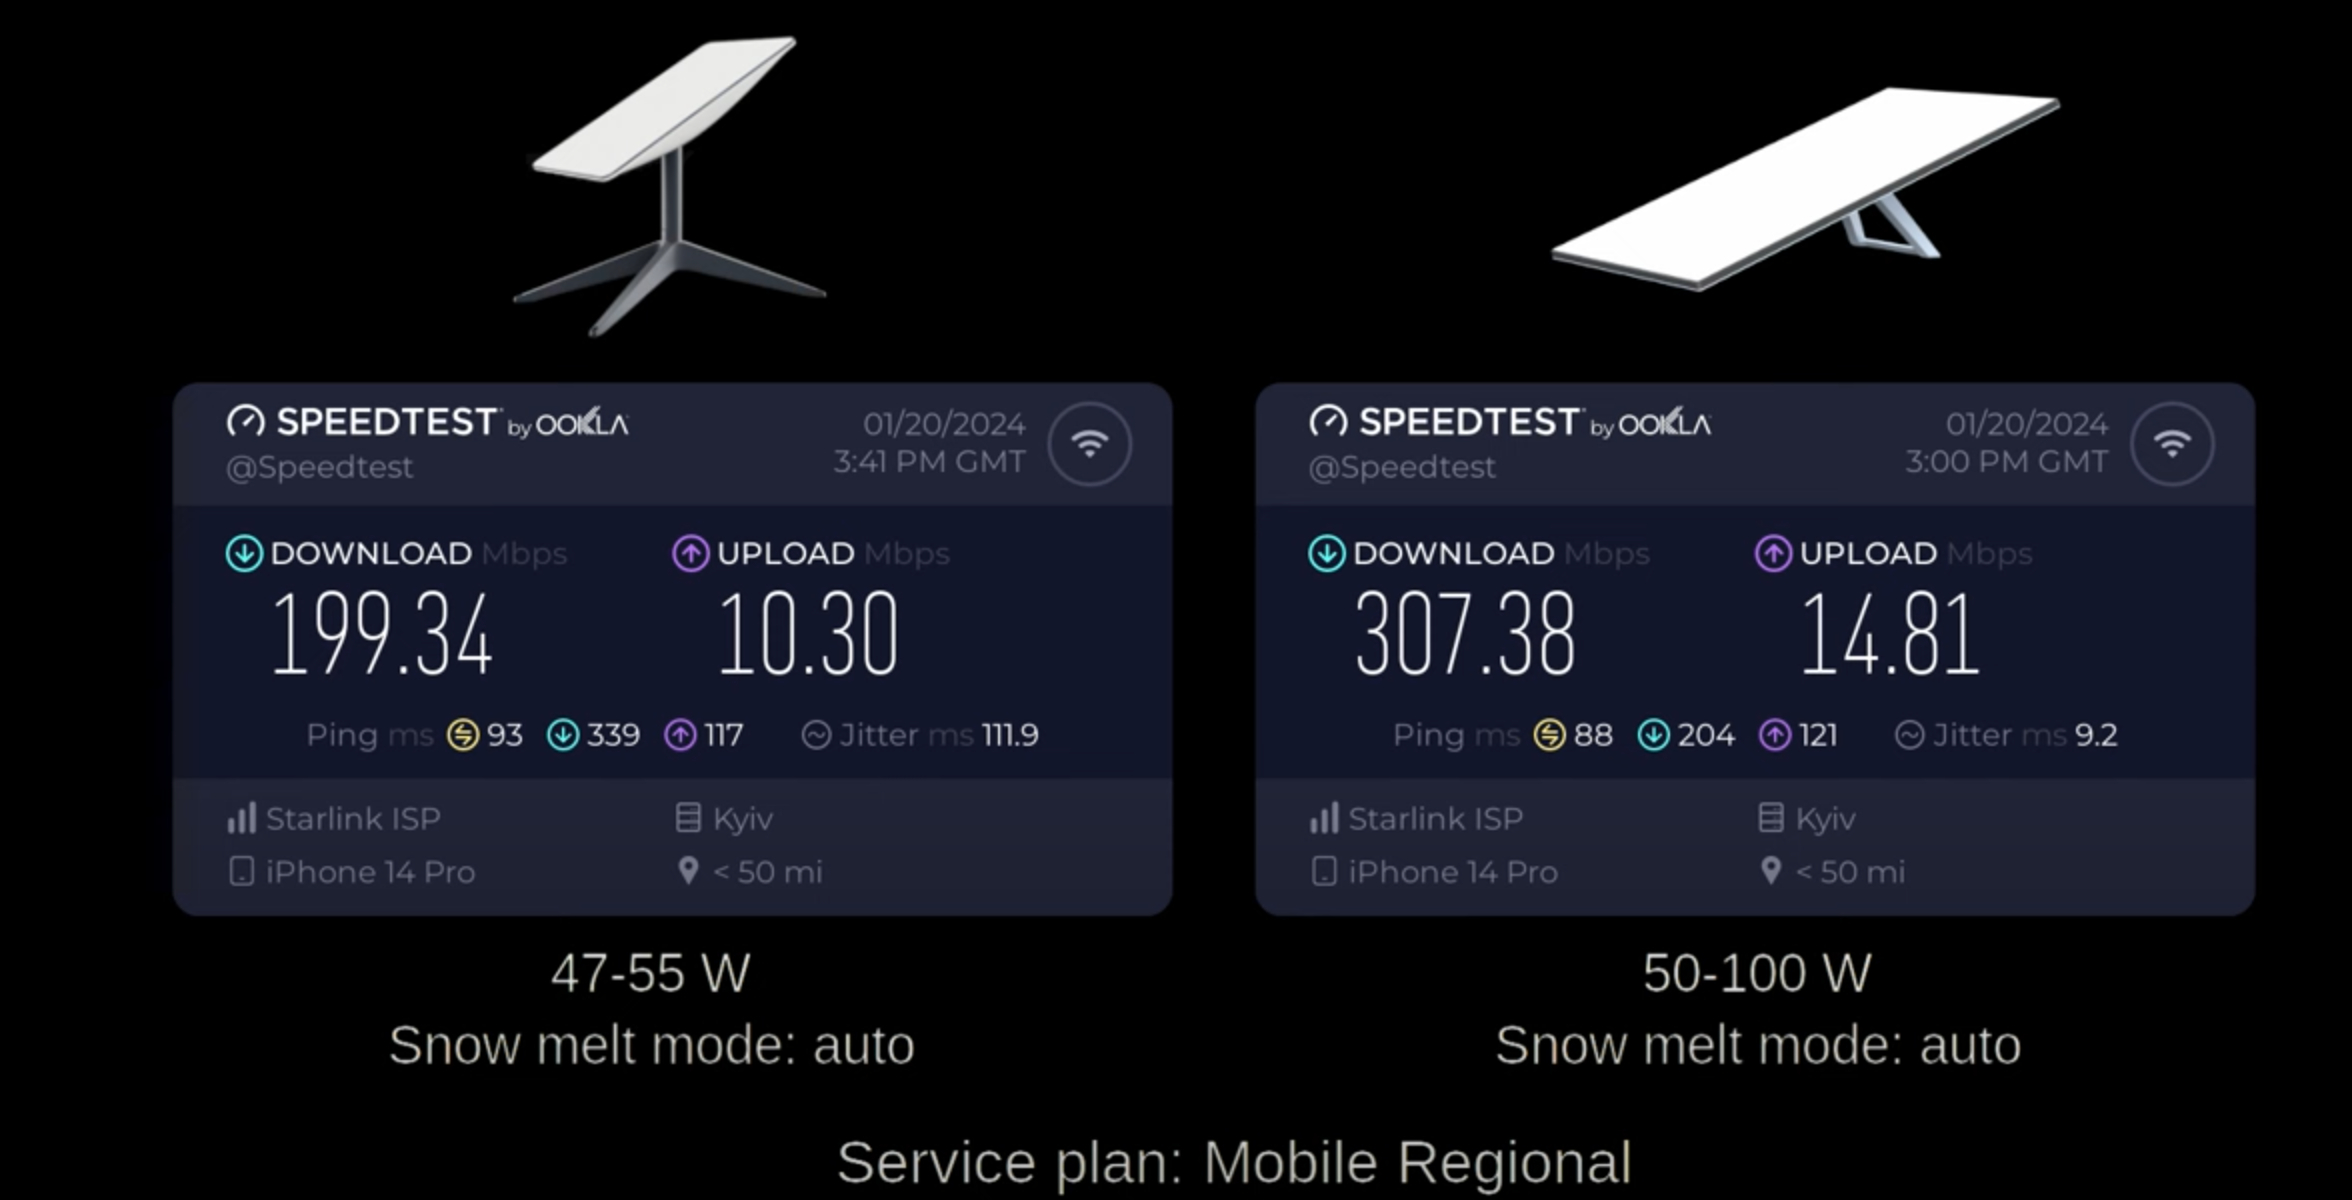Screen dimensions: 2352x1200
Task: Click the Starlink ISP signal bars icon, left card
Action: click(241, 818)
